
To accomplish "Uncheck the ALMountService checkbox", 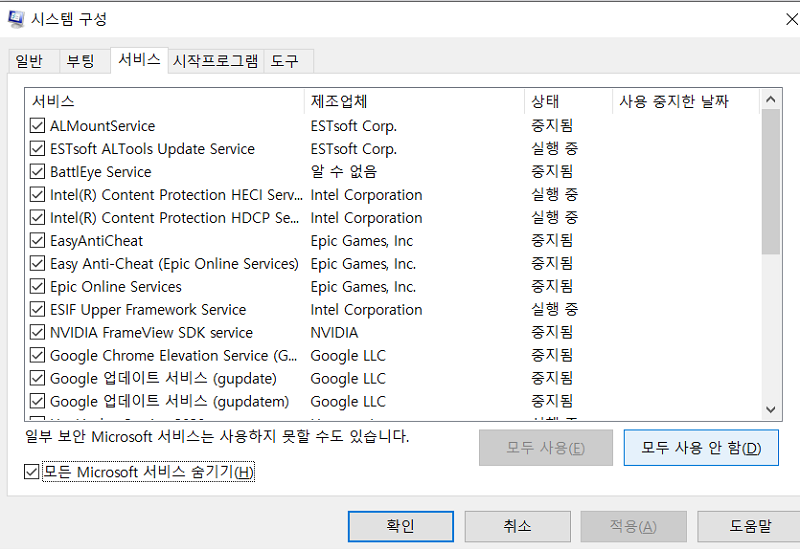I will click(37, 126).
